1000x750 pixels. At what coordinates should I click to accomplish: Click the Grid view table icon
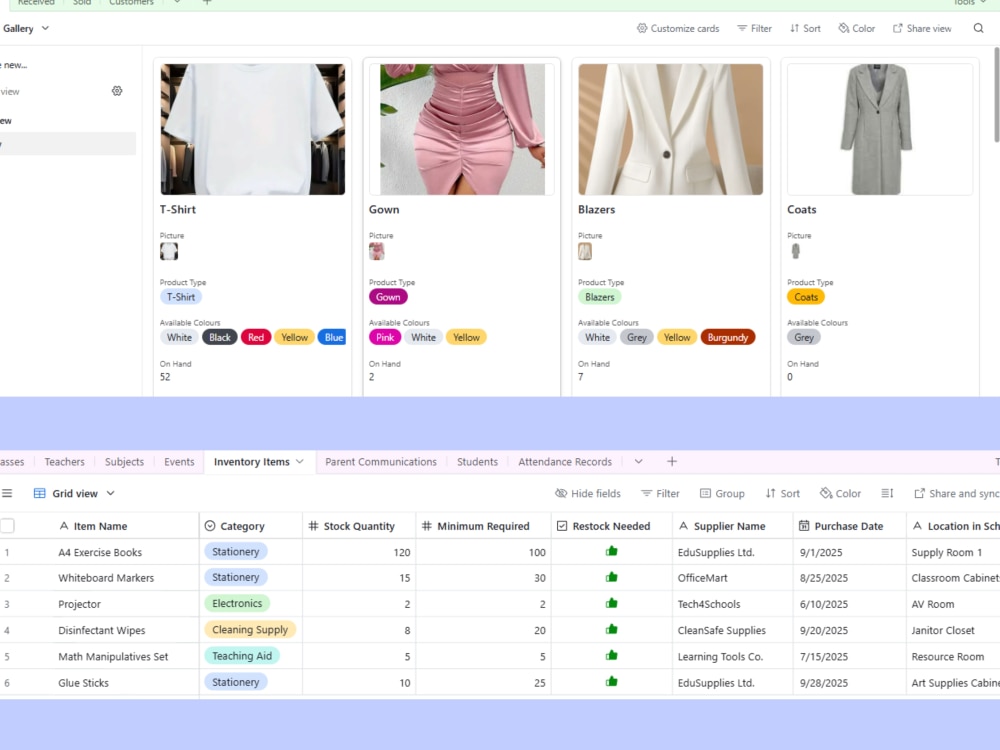pyautogui.click(x=40, y=493)
